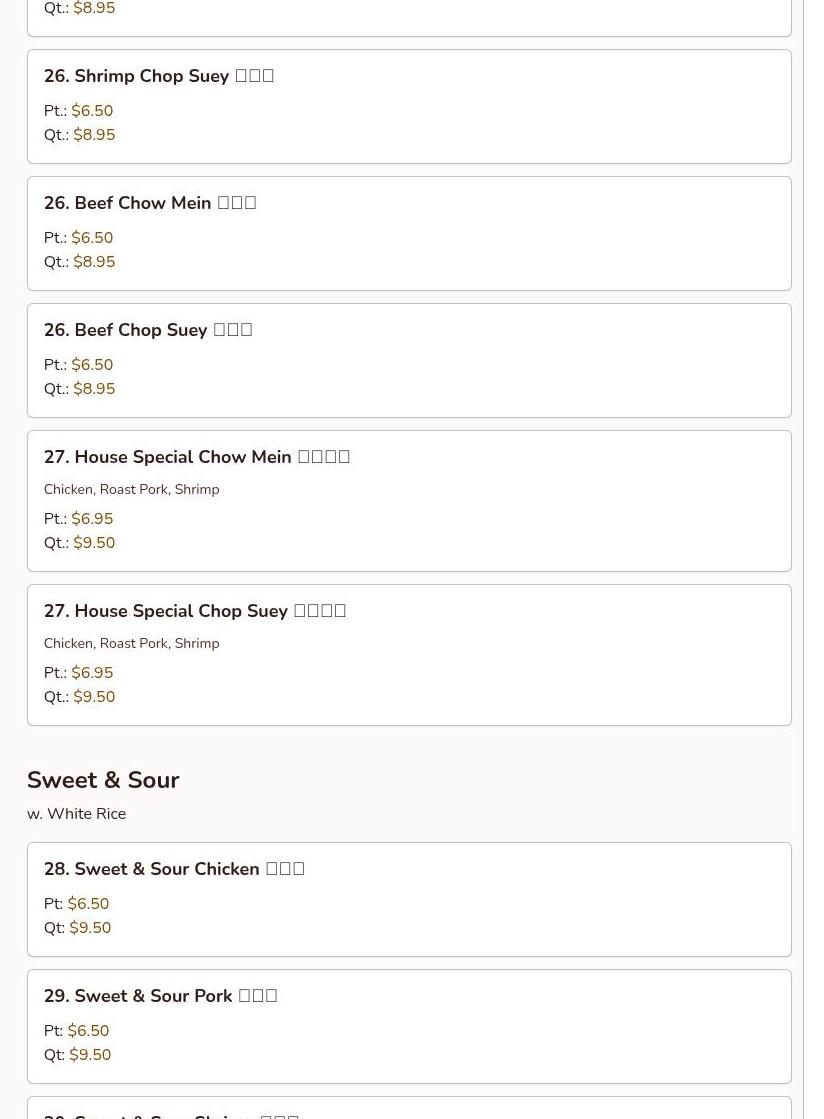824x1119 pixels.
Task: Choose Sweet & Sour Chicken item
Action: (x=174, y=869)
